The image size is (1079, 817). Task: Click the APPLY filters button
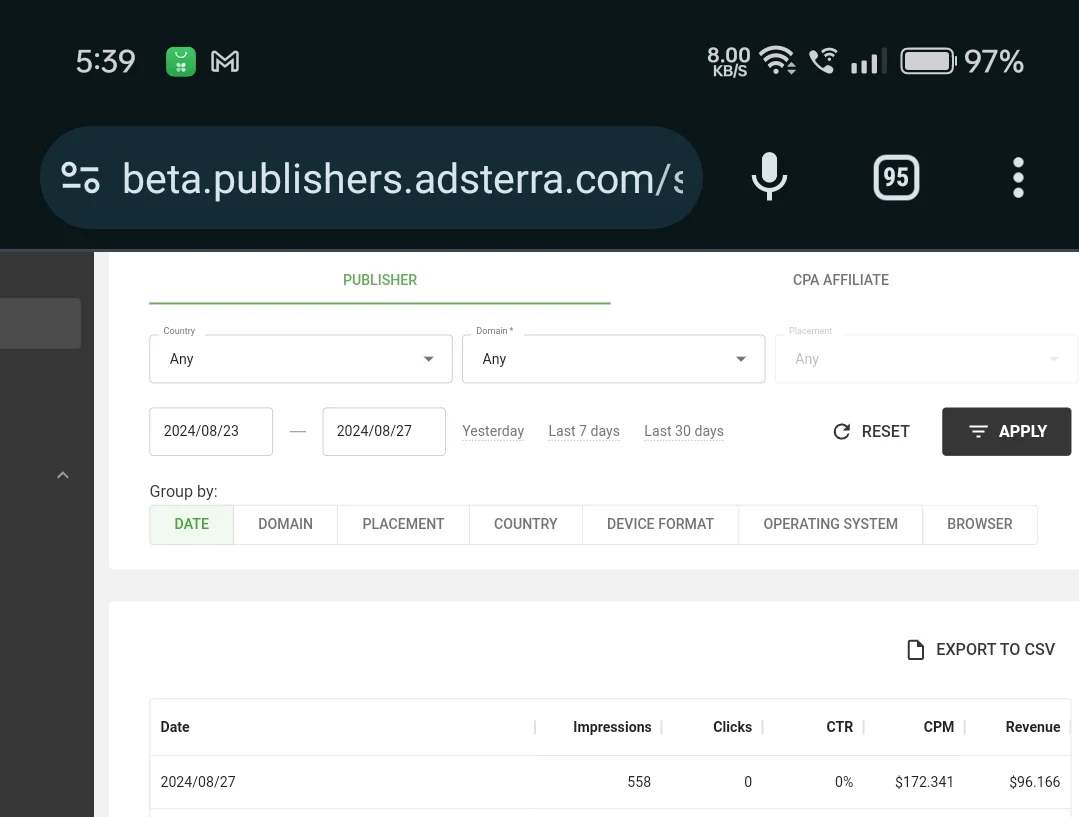(x=1007, y=432)
